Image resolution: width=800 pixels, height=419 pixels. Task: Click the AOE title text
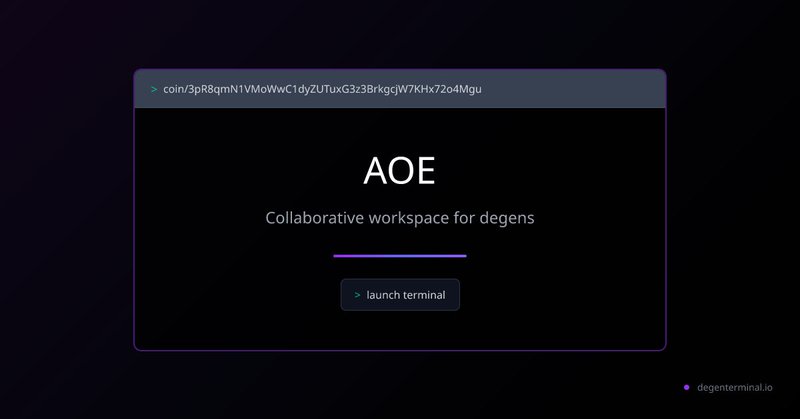point(399,170)
